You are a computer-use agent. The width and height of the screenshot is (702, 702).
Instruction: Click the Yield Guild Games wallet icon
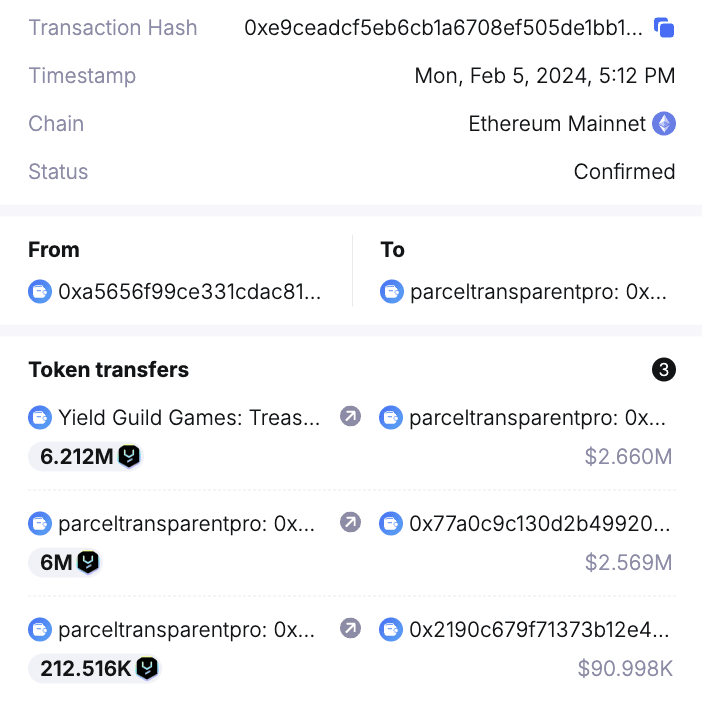pyautogui.click(x=40, y=417)
